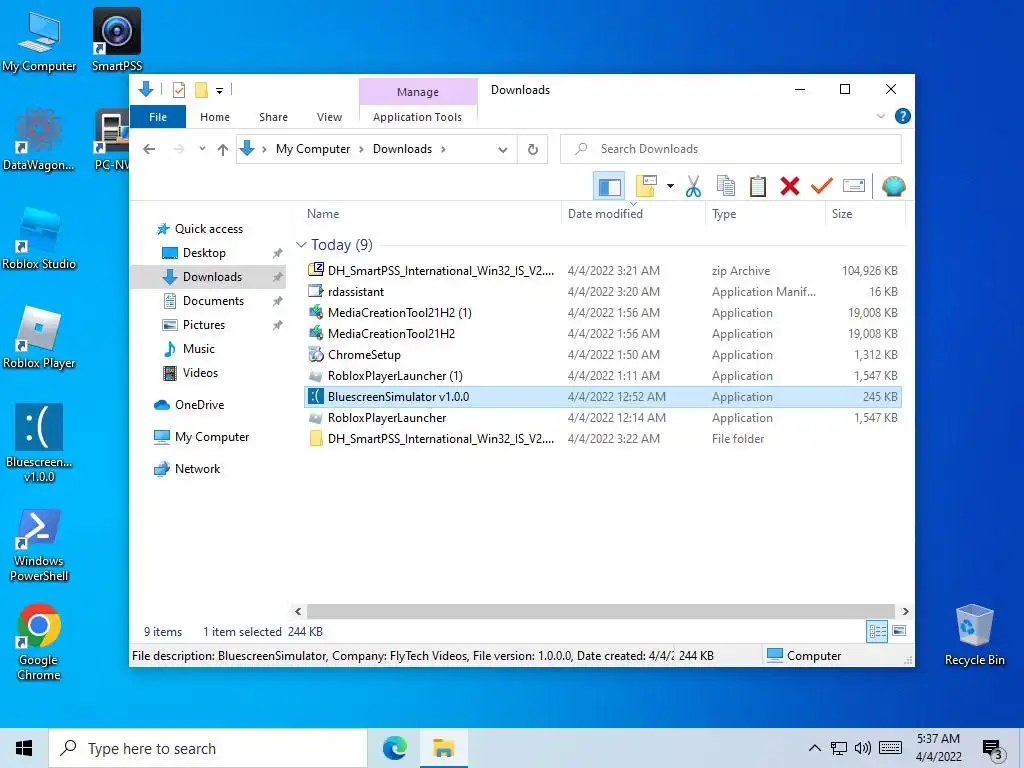Click the taskbar search box
Viewport: 1024px width, 768px height.
(208, 748)
